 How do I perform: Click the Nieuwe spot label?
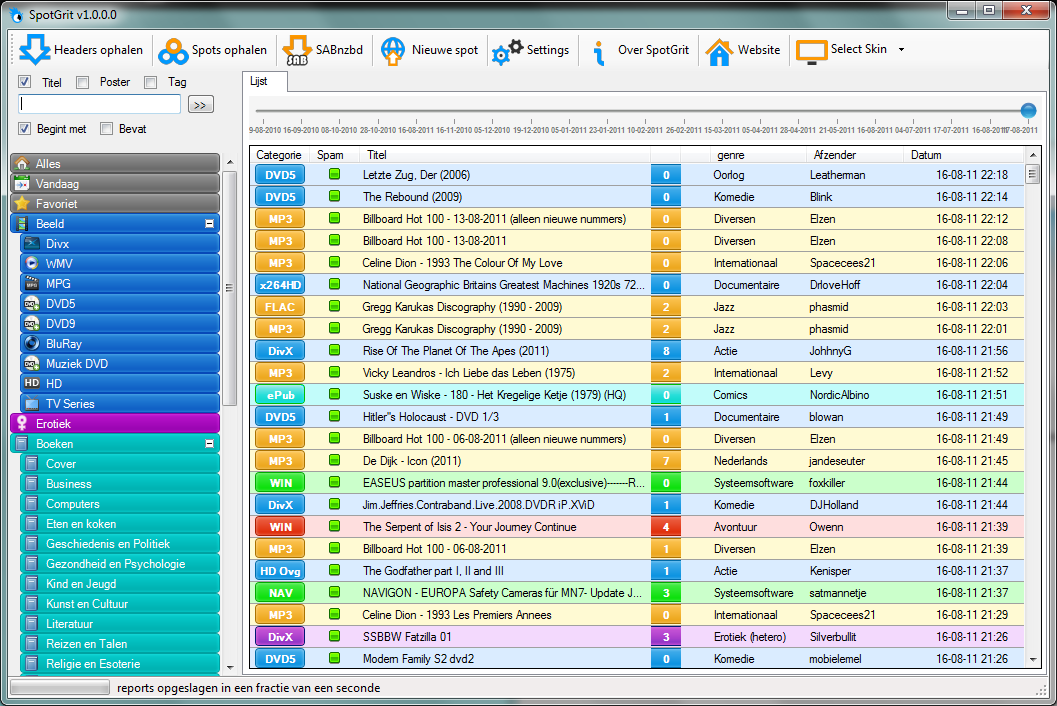click(445, 50)
